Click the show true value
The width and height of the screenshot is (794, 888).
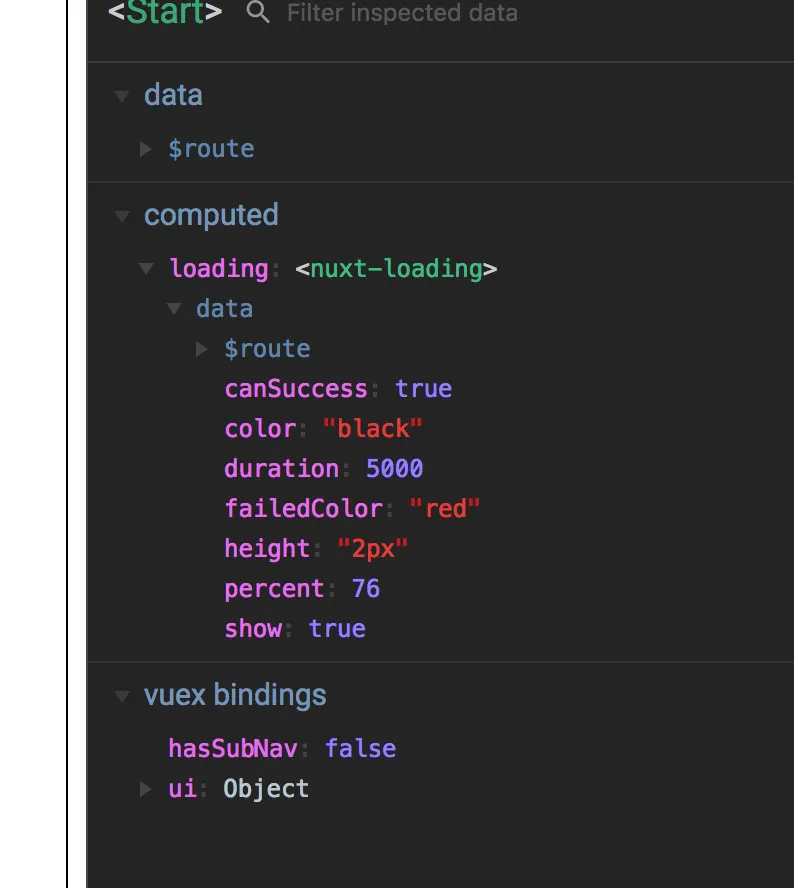[x=337, y=629]
